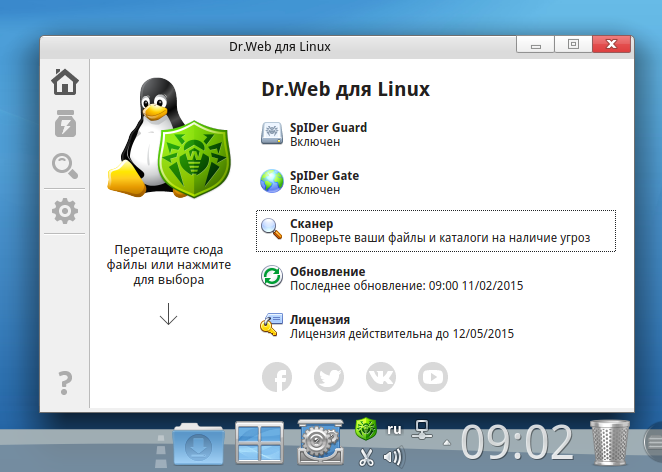Click the down arrow under drop text

[168, 314]
